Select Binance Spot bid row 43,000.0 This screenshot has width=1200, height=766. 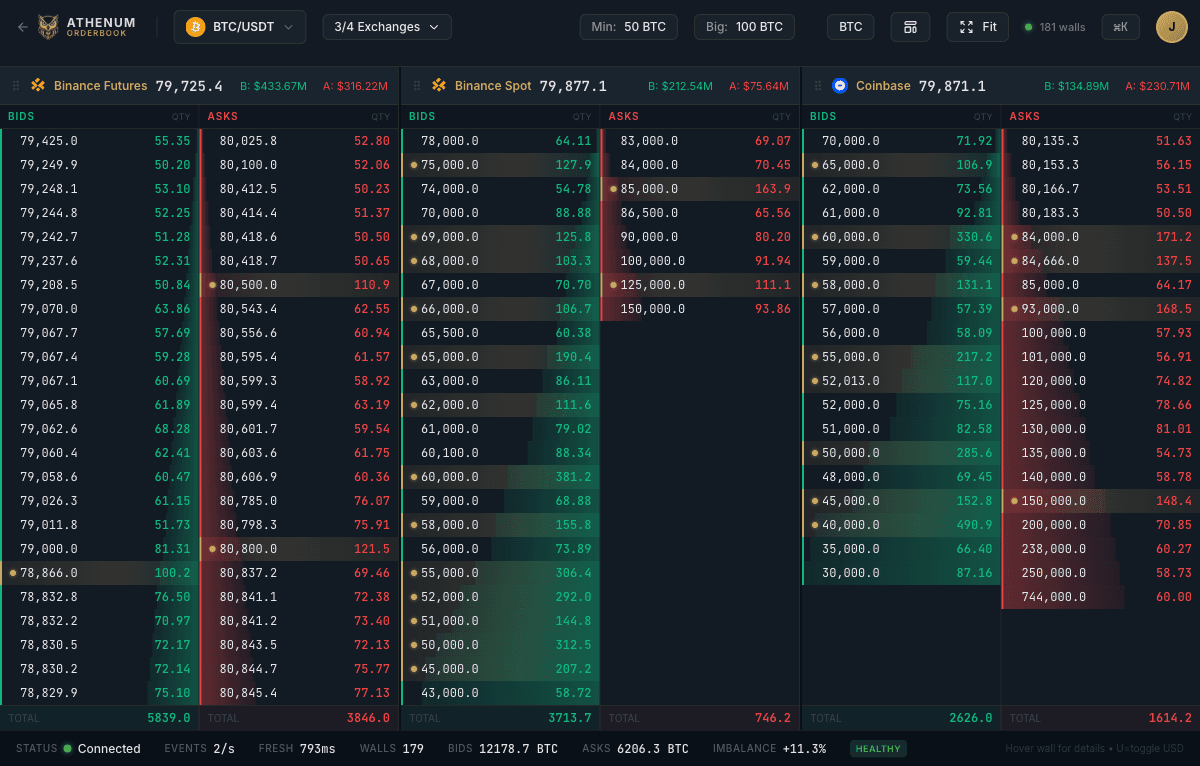(x=500, y=693)
